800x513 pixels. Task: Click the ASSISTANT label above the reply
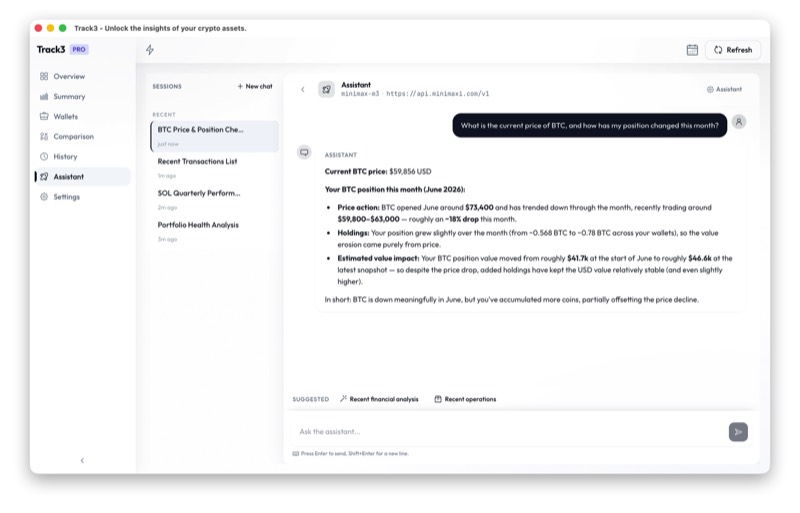(341, 155)
